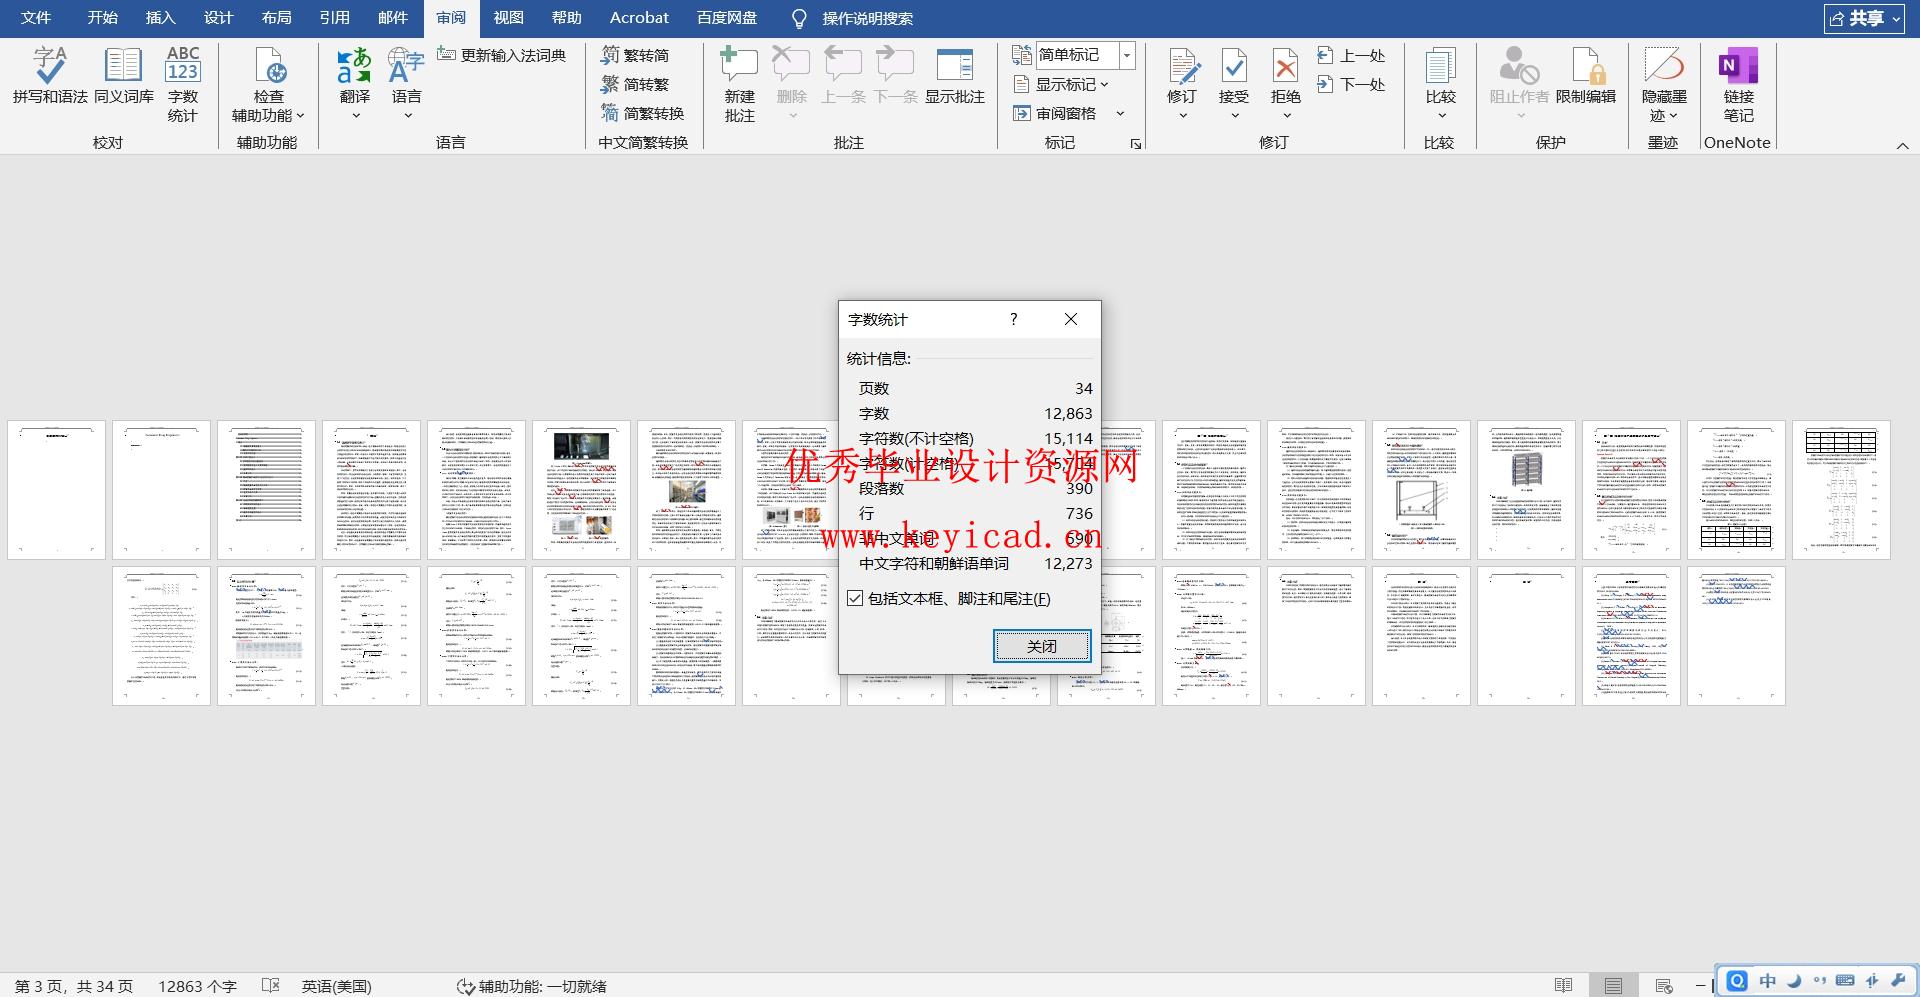1920x997 pixels.
Task: Switch to Print Layout view icon
Action: pos(1613,985)
